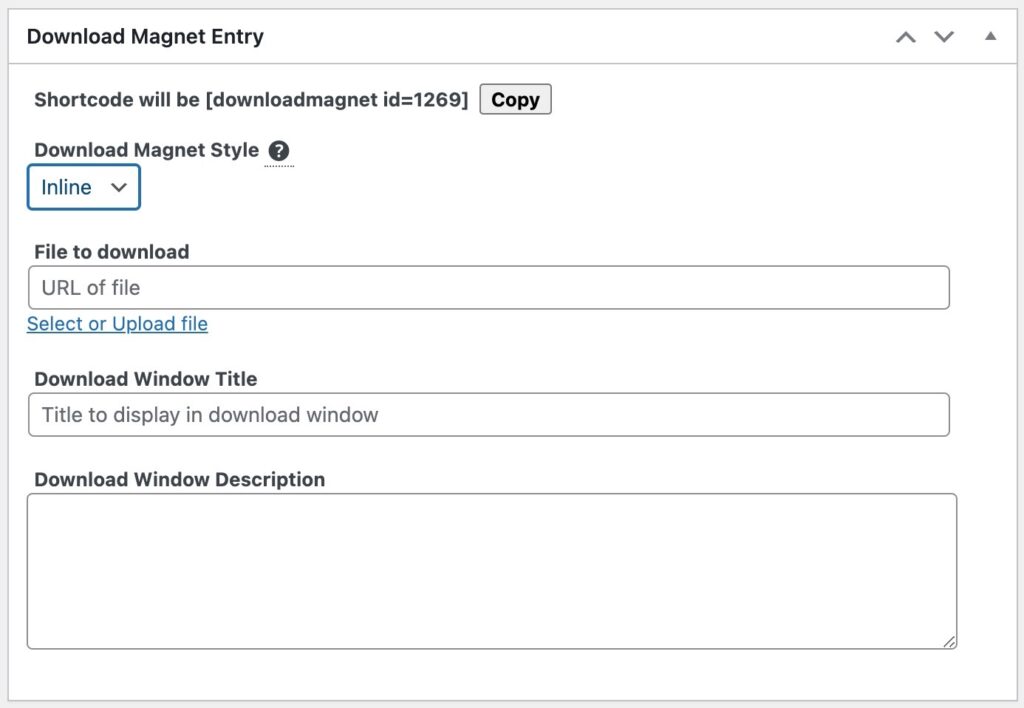Viewport: 1024px width, 708px height.
Task: Click the File to download label
Action: [112, 251]
